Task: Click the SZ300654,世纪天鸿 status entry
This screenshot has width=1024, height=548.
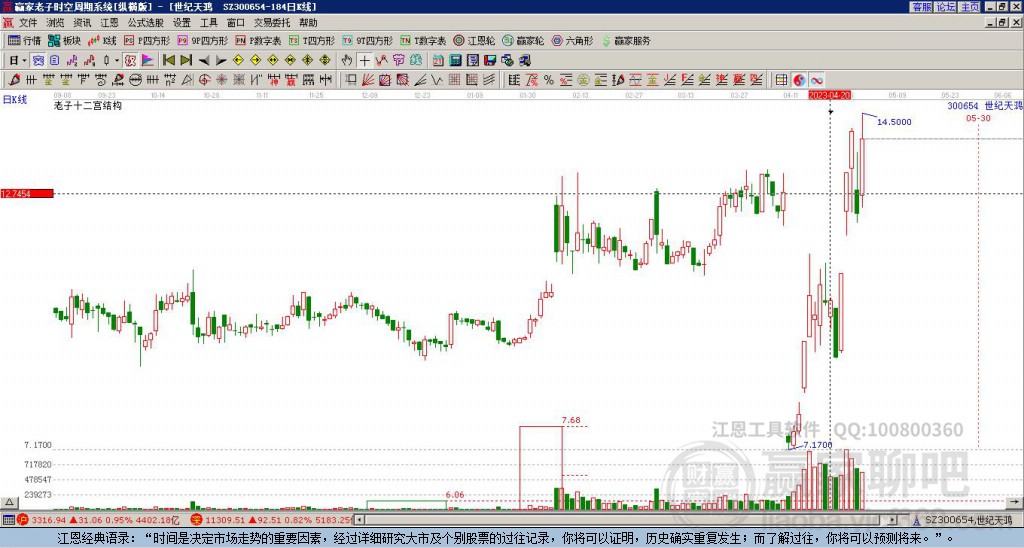Action: click(x=968, y=520)
